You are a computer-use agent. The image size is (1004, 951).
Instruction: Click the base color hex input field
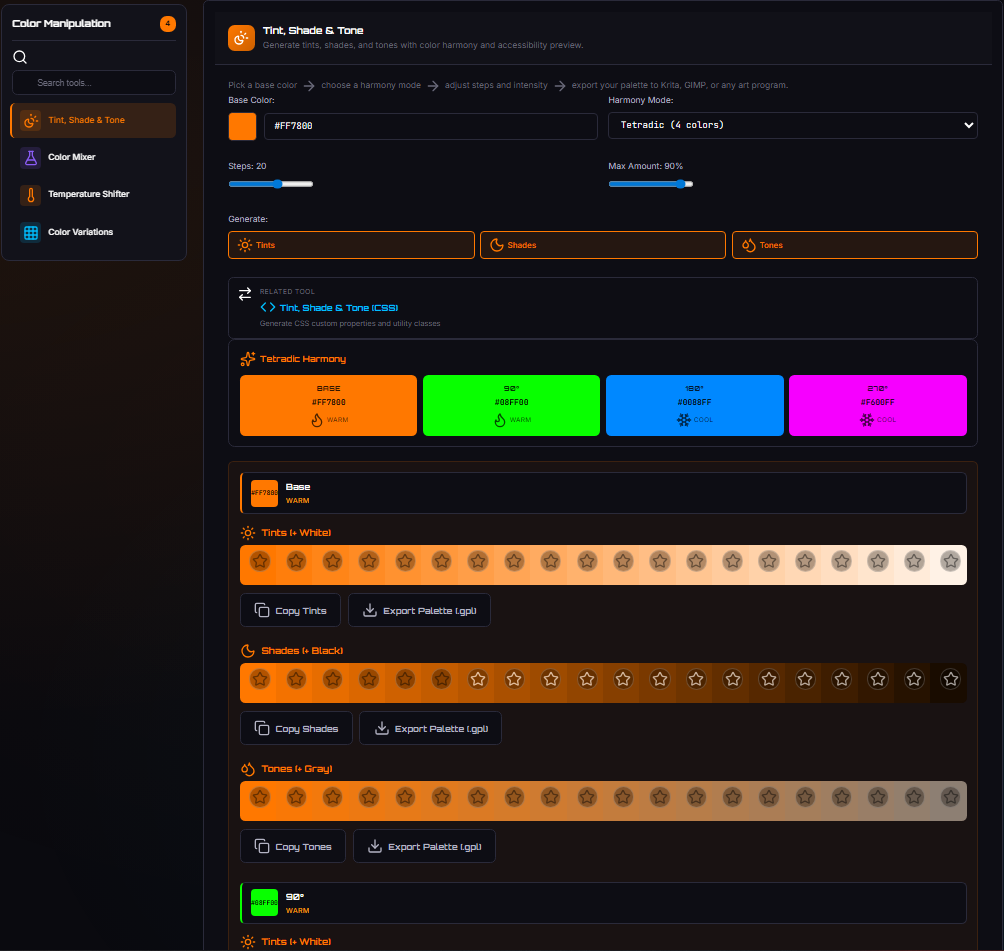click(430, 126)
